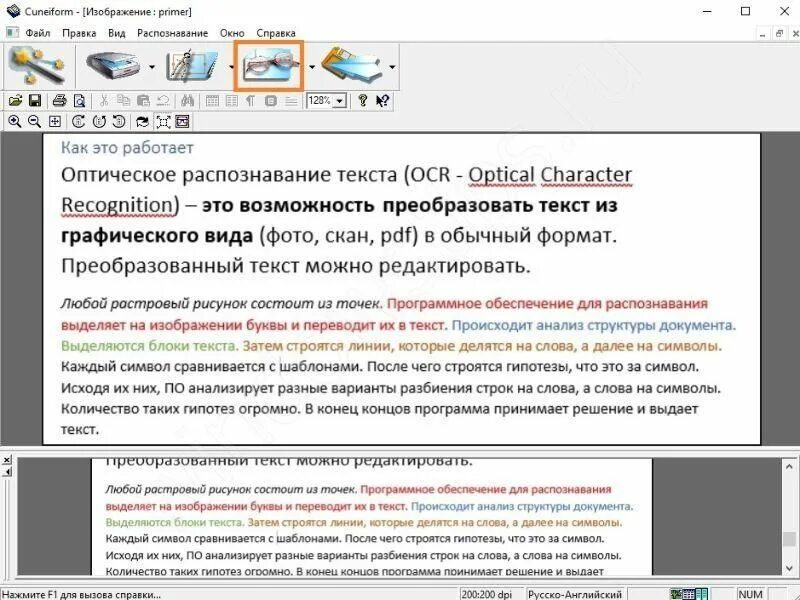Screen dimensions: 800x600
Task: Toggle the picture block tool icon
Action: [x=182, y=121]
